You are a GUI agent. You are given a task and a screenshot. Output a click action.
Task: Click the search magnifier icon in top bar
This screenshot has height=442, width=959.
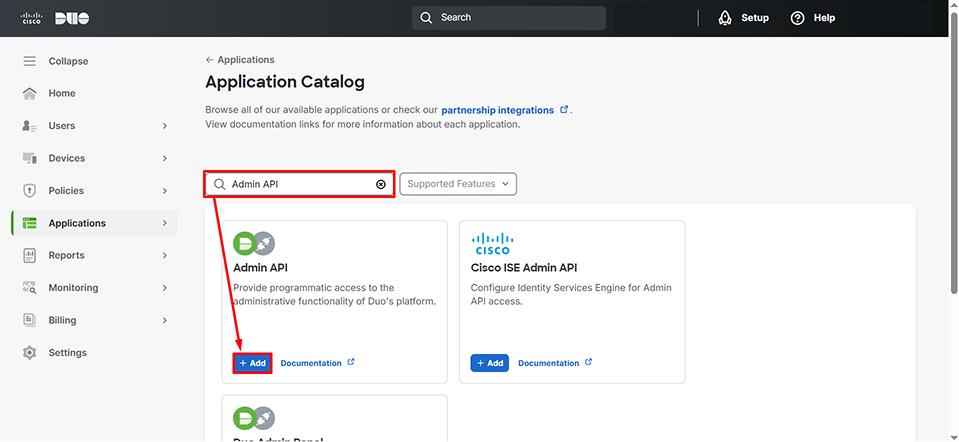click(x=426, y=18)
